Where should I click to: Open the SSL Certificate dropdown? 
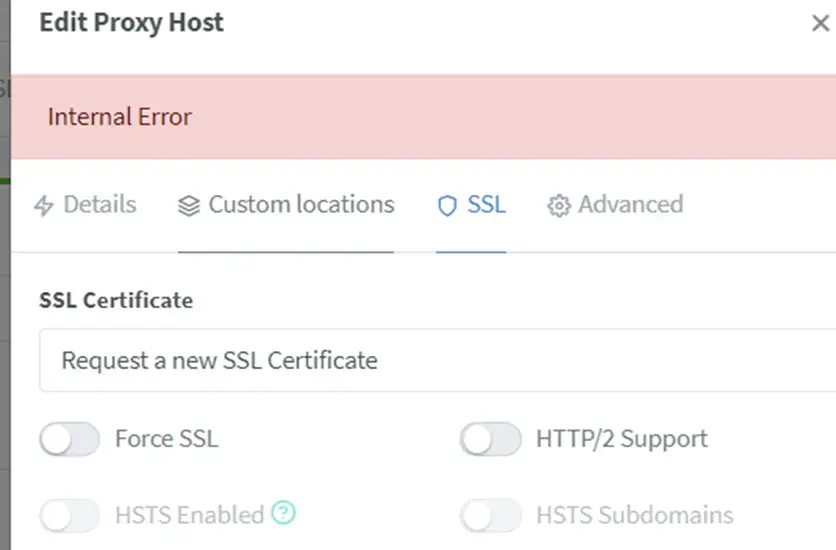click(x=437, y=360)
